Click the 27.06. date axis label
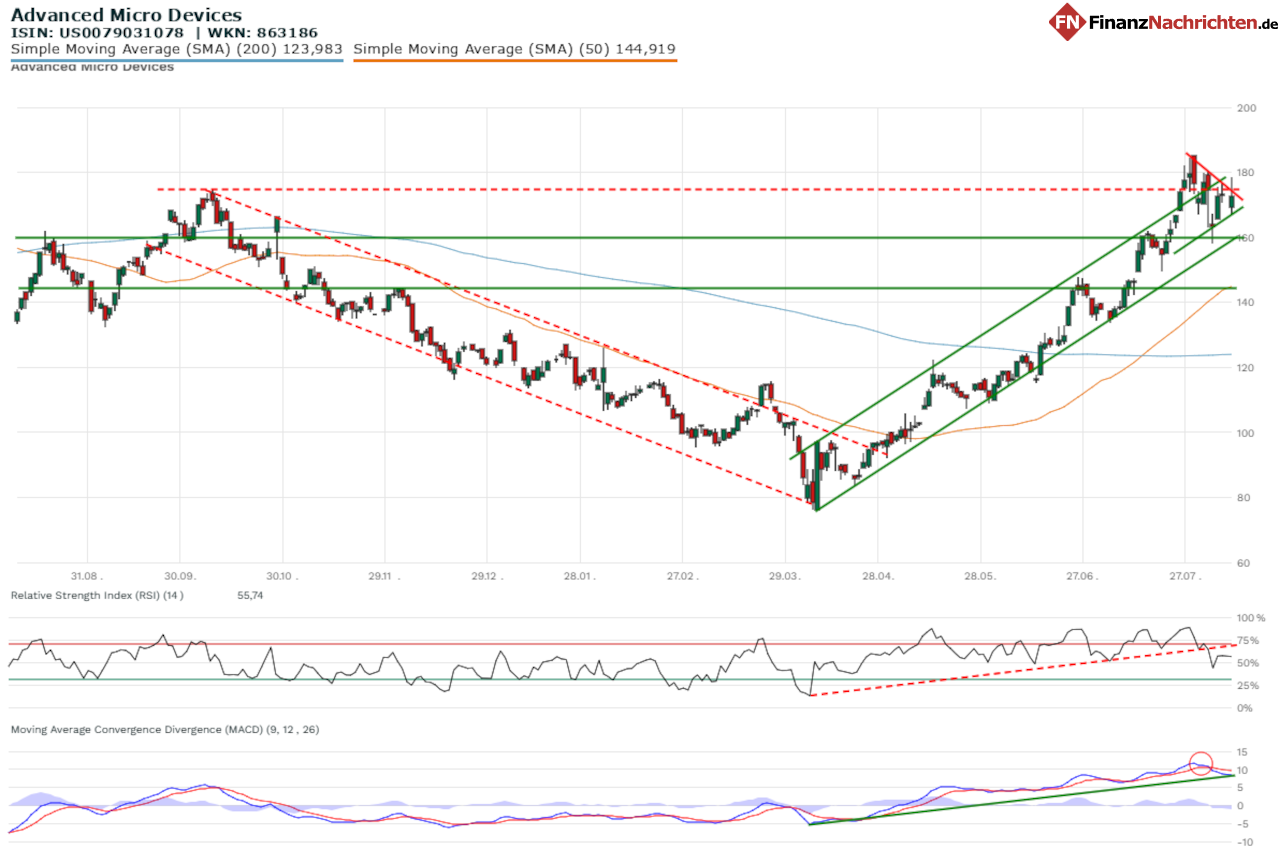Viewport: 1280px width, 850px height. click(1082, 576)
